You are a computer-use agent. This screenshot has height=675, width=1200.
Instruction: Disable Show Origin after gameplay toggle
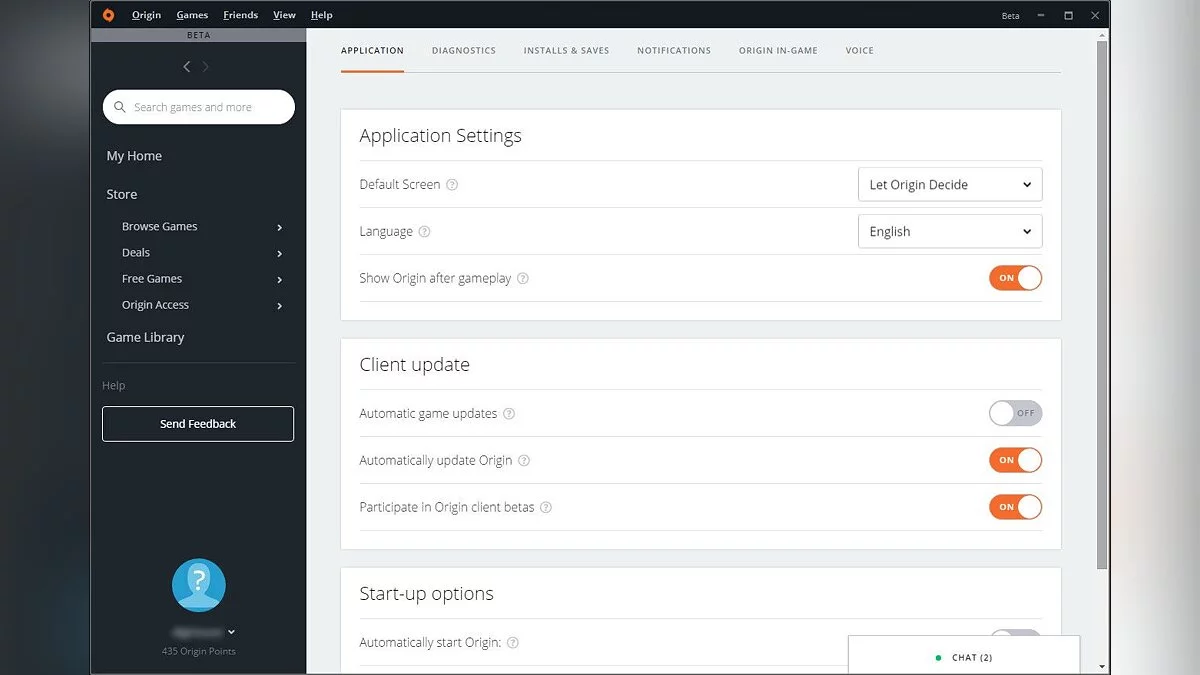[1015, 278]
